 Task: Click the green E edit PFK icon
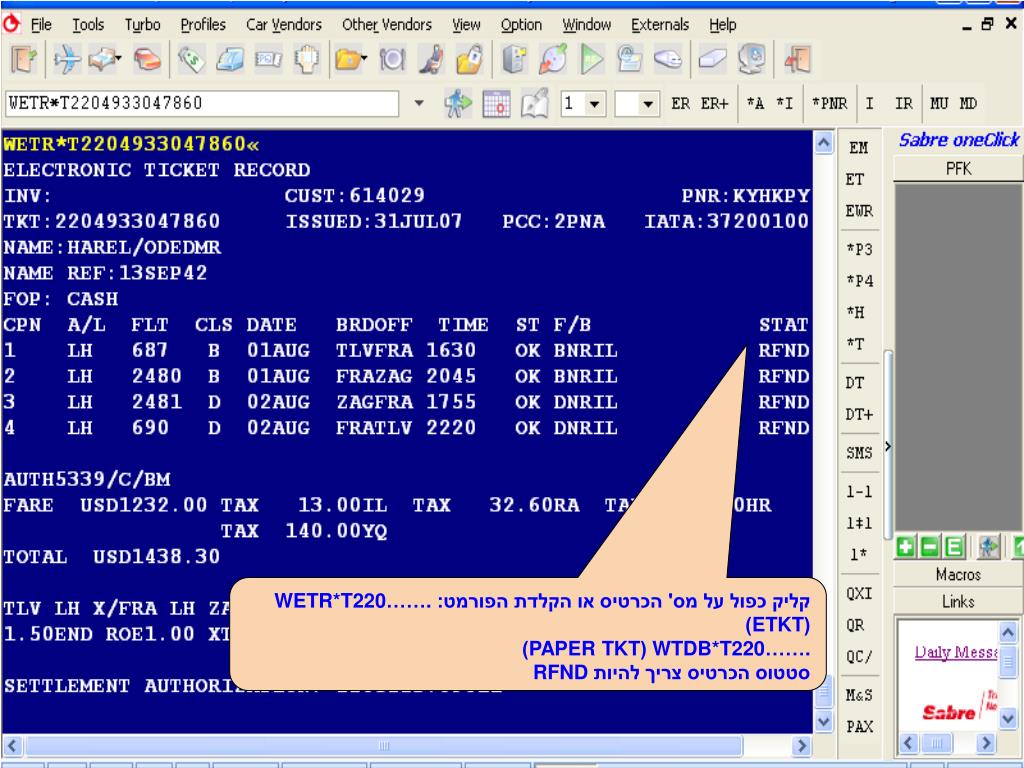click(x=953, y=547)
